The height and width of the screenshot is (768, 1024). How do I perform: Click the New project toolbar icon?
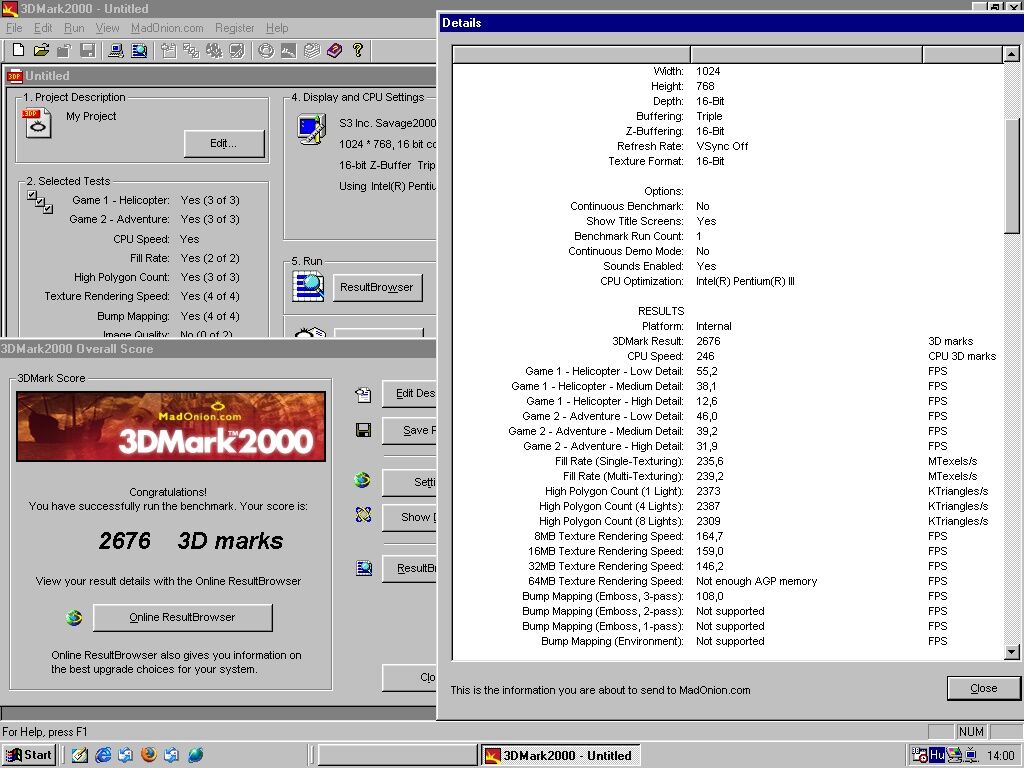(x=18, y=50)
